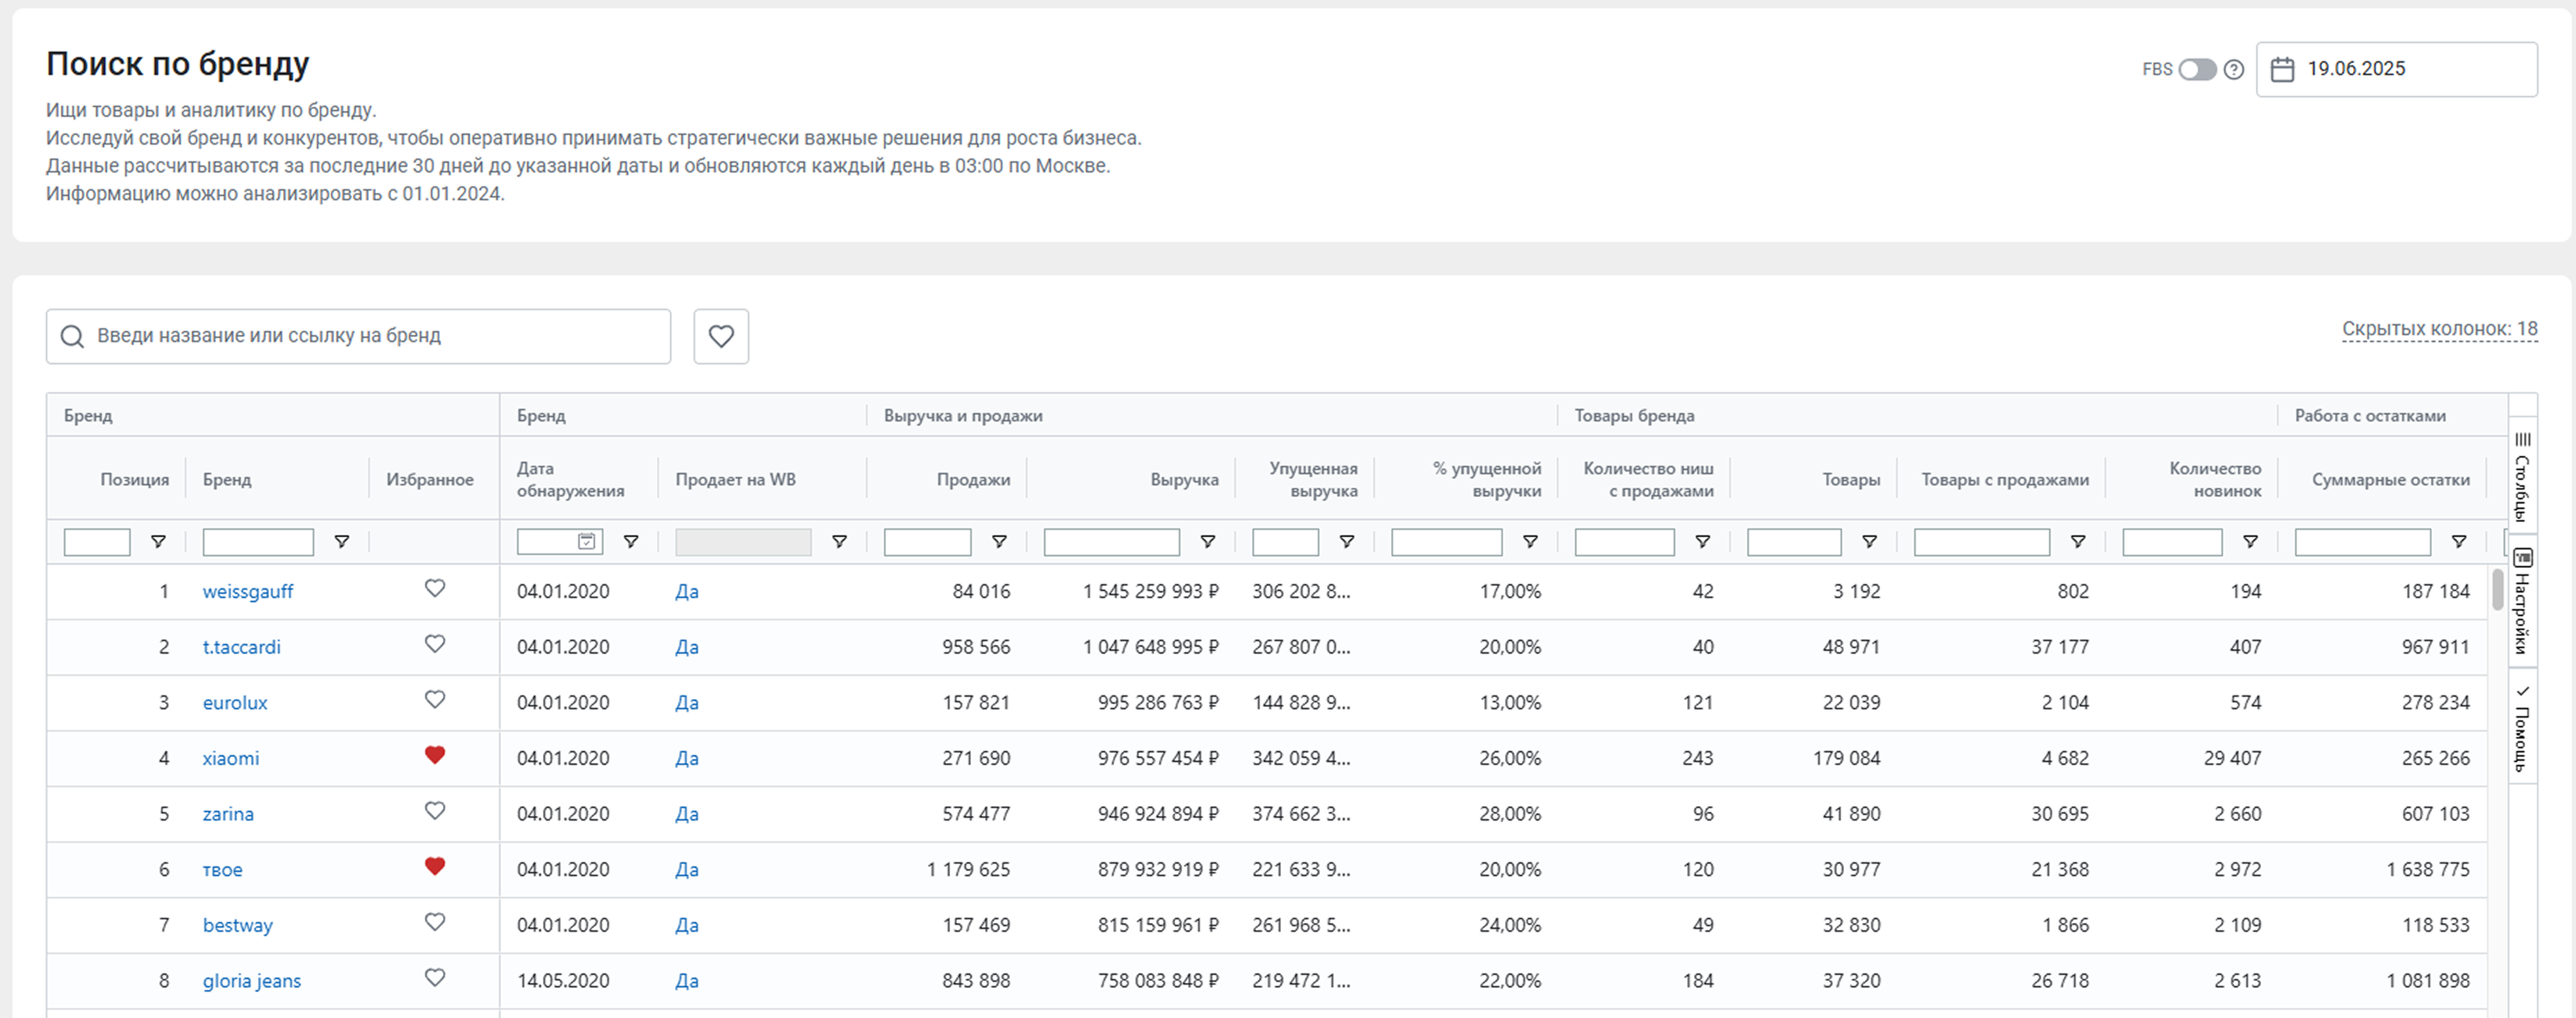Image resolution: width=2576 pixels, height=1018 pixels.
Task: Open the hidden columns link (18)
Action: click(x=2439, y=329)
